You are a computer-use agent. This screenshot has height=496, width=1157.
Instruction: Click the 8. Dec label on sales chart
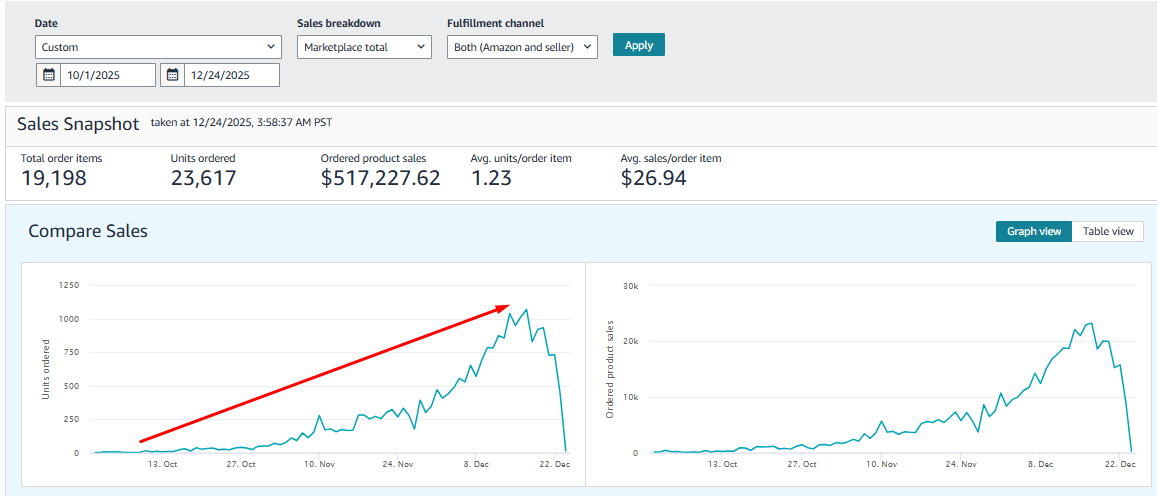pyautogui.click(x=1041, y=464)
